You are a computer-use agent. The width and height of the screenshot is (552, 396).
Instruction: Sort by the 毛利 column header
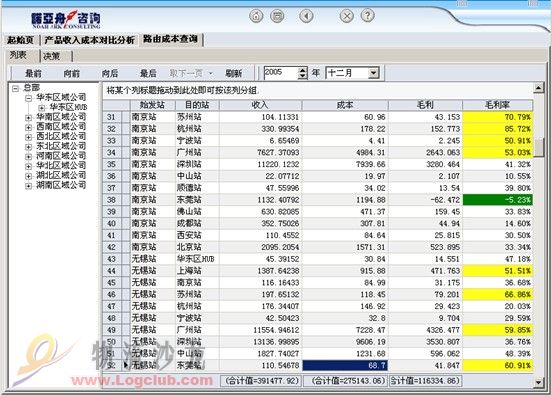point(425,105)
